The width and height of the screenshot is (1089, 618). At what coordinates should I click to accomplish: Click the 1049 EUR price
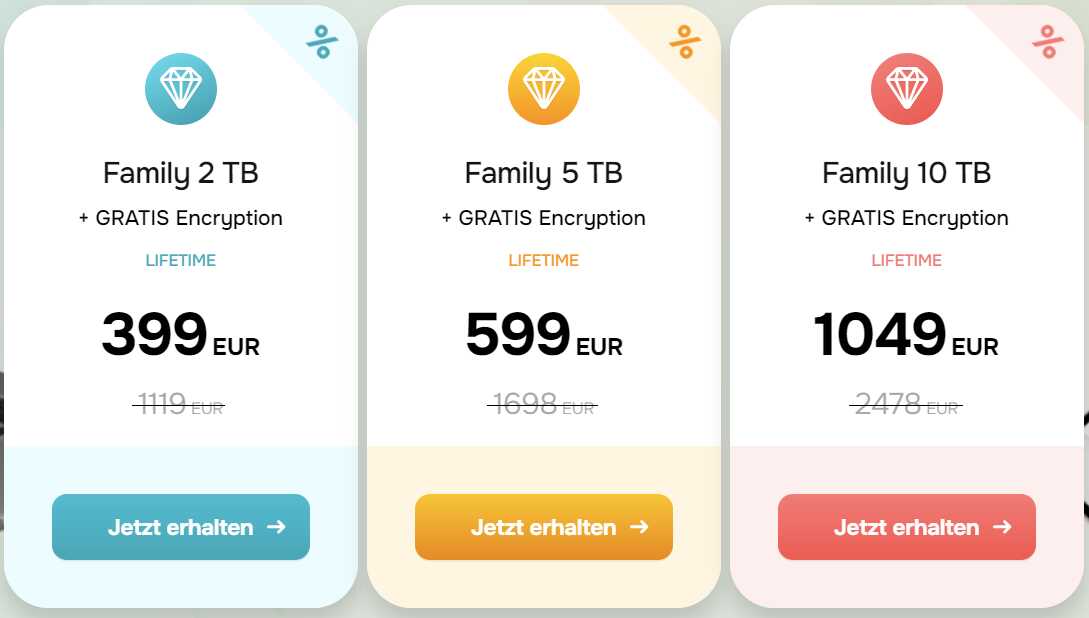pyautogui.click(x=906, y=335)
